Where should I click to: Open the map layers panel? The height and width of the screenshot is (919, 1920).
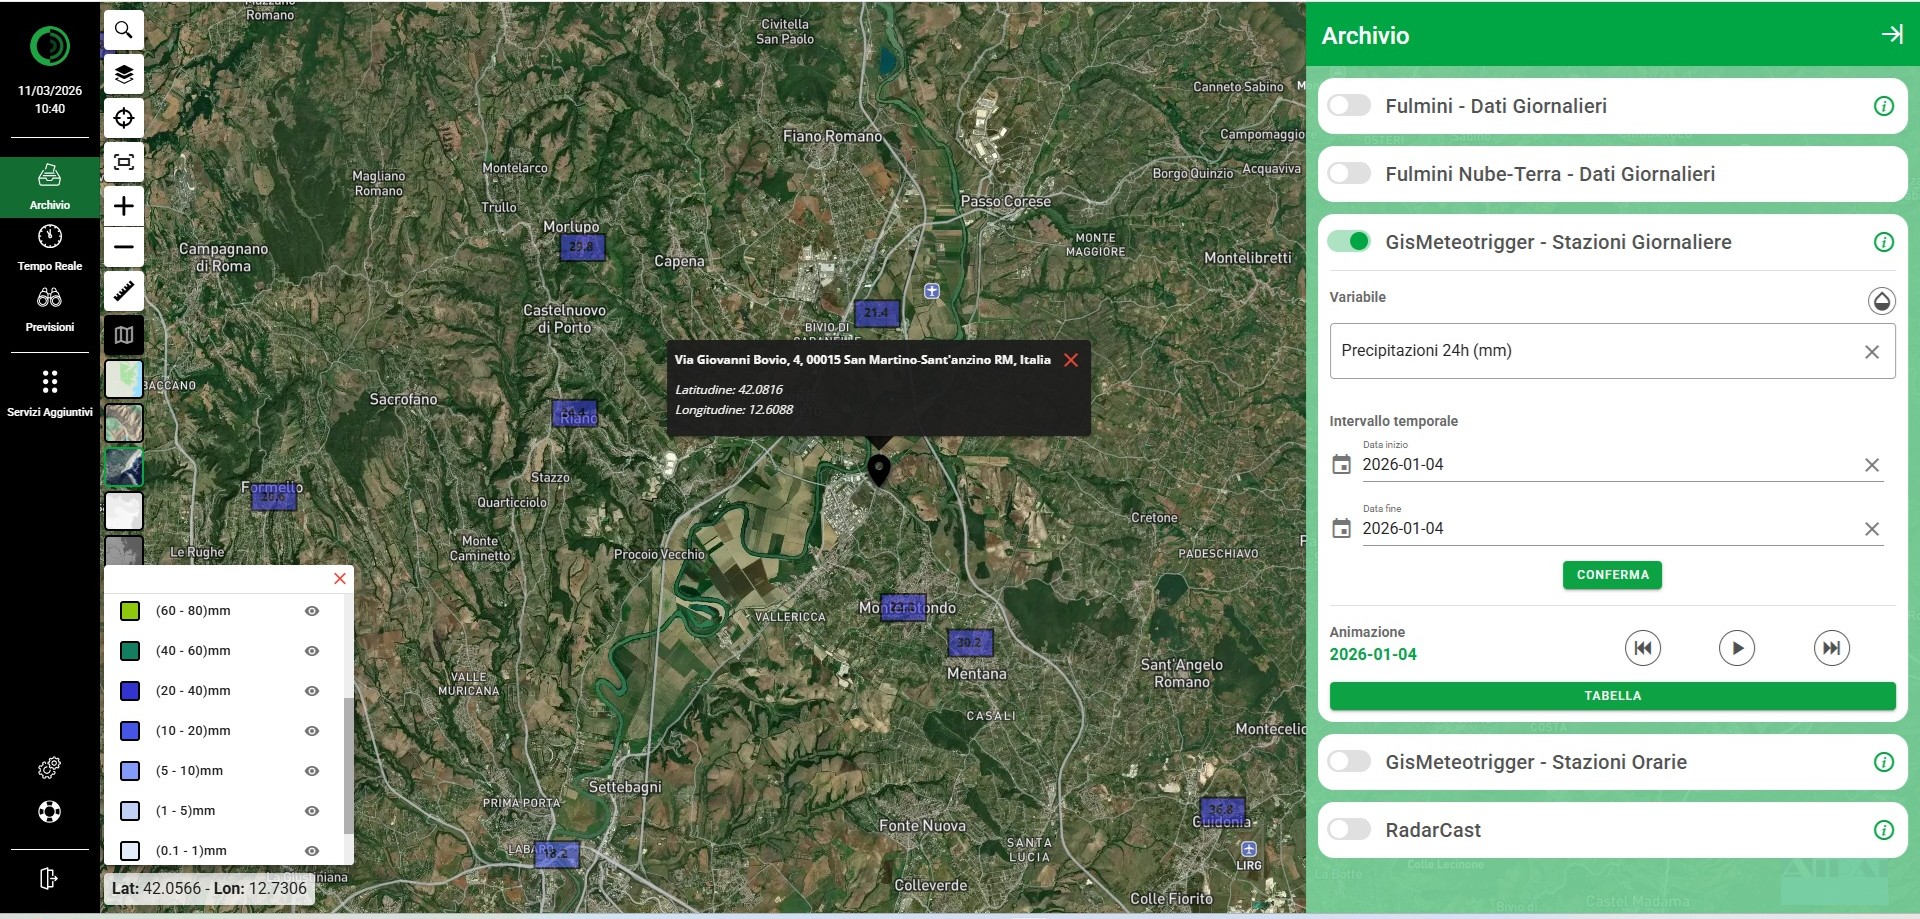(x=124, y=74)
